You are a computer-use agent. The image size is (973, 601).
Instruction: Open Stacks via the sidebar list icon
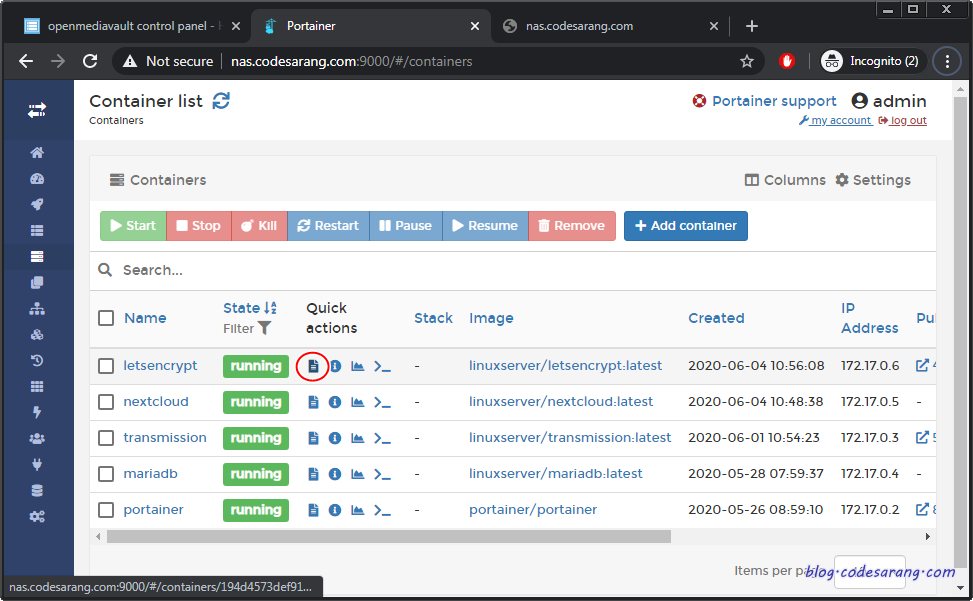coord(37,231)
